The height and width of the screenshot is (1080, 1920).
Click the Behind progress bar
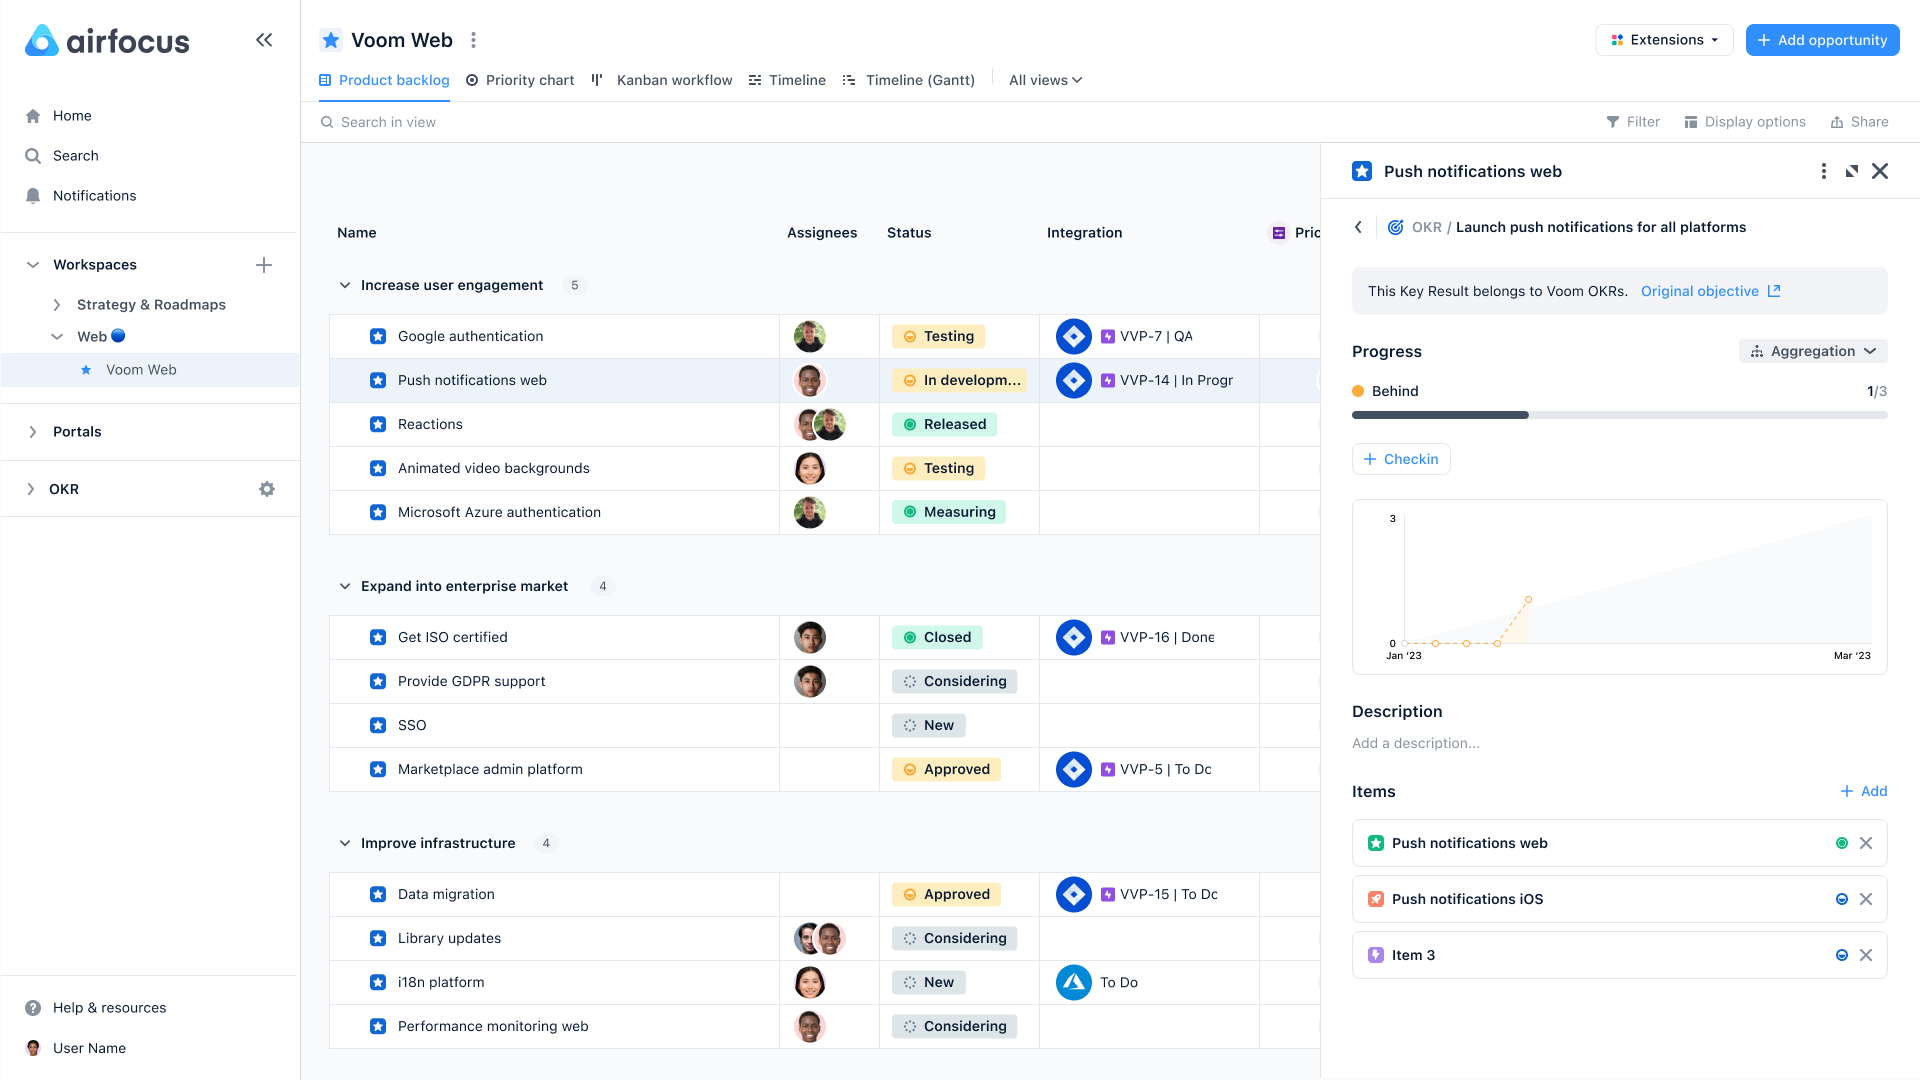click(x=1619, y=415)
